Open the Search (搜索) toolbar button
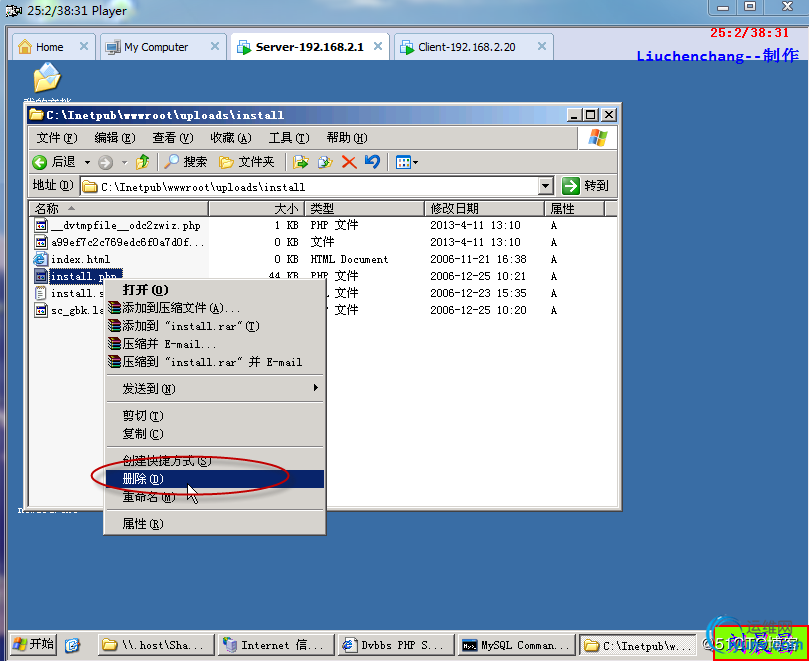 (x=186, y=162)
